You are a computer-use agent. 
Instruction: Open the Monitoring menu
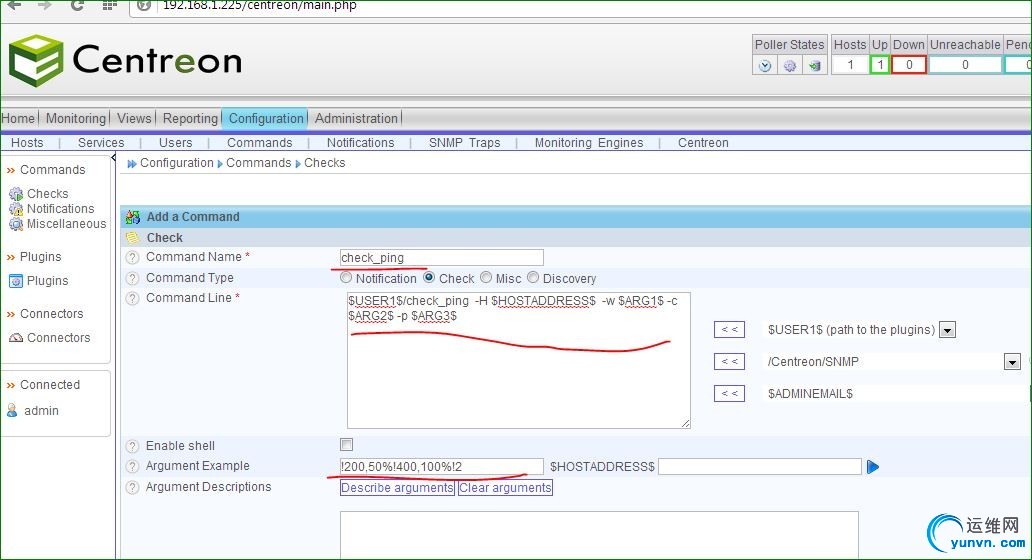point(76,118)
